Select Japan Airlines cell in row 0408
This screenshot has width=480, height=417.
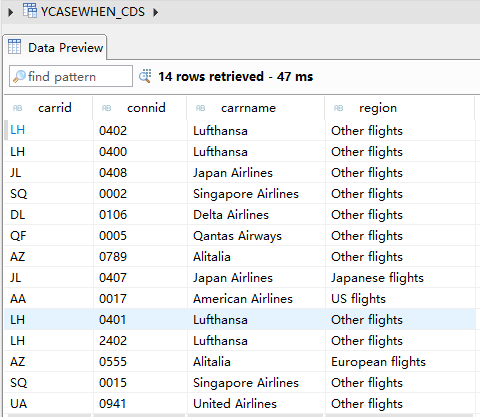(x=256, y=173)
